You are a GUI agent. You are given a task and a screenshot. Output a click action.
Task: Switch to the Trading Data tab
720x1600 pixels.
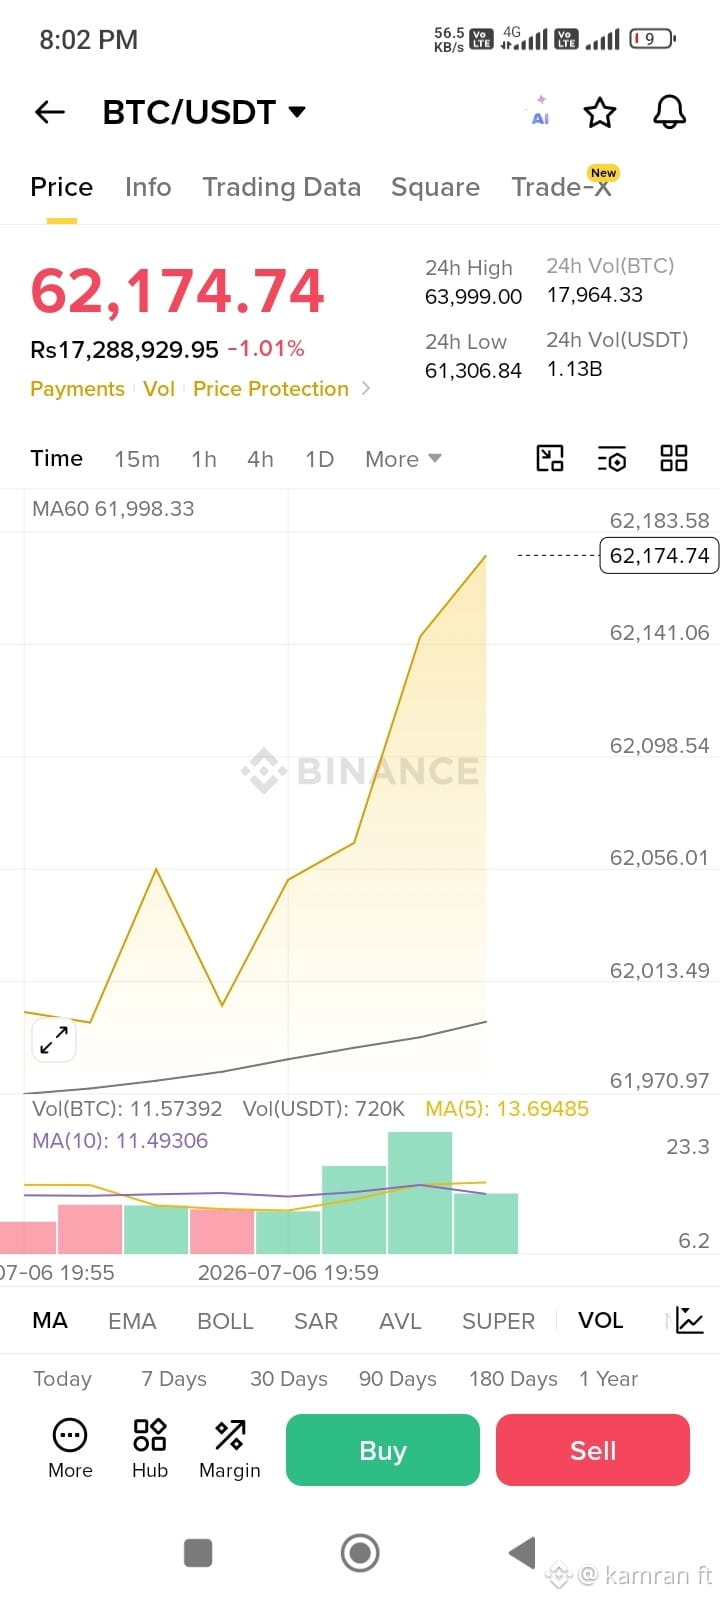[x=281, y=187]
